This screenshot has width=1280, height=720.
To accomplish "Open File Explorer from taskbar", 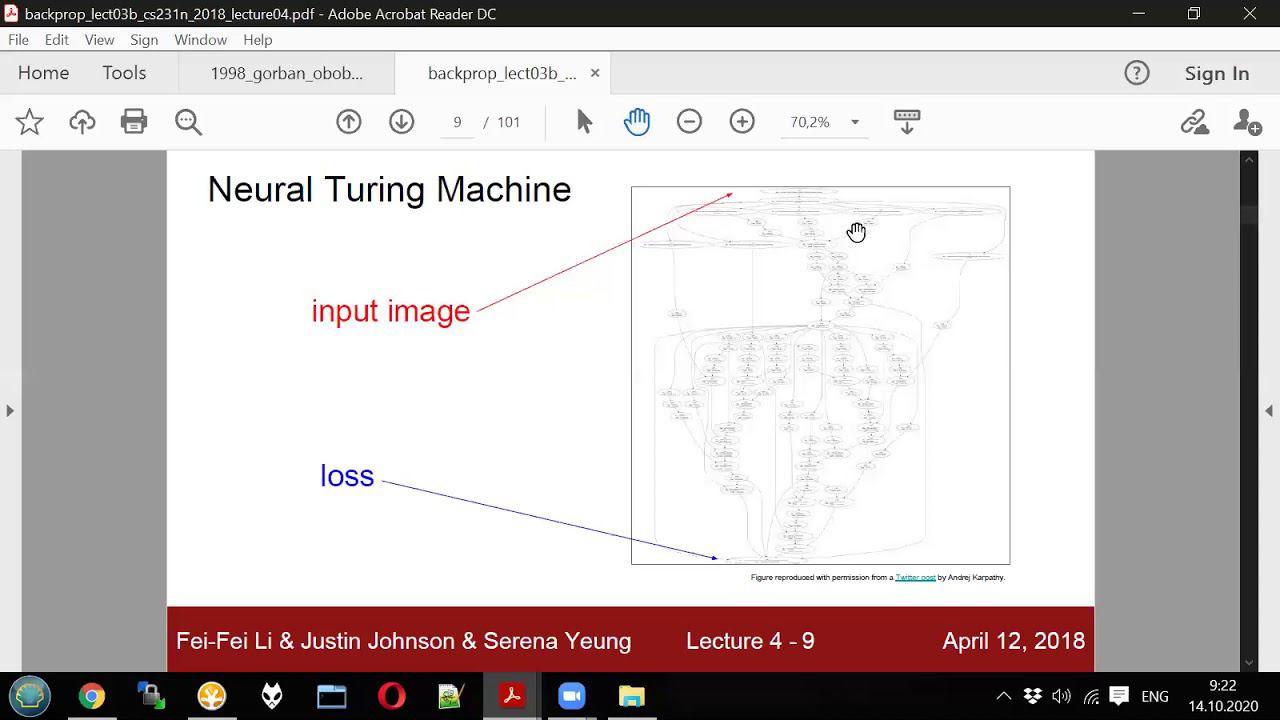I will click(x=632, y=696).
